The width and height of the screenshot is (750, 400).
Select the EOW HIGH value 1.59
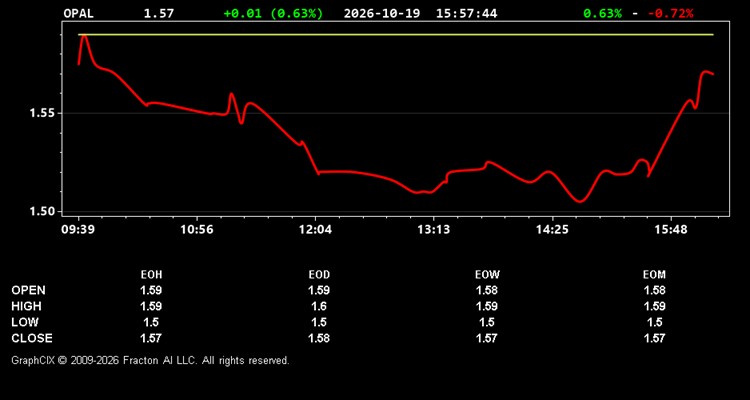[x=487, y=306]
